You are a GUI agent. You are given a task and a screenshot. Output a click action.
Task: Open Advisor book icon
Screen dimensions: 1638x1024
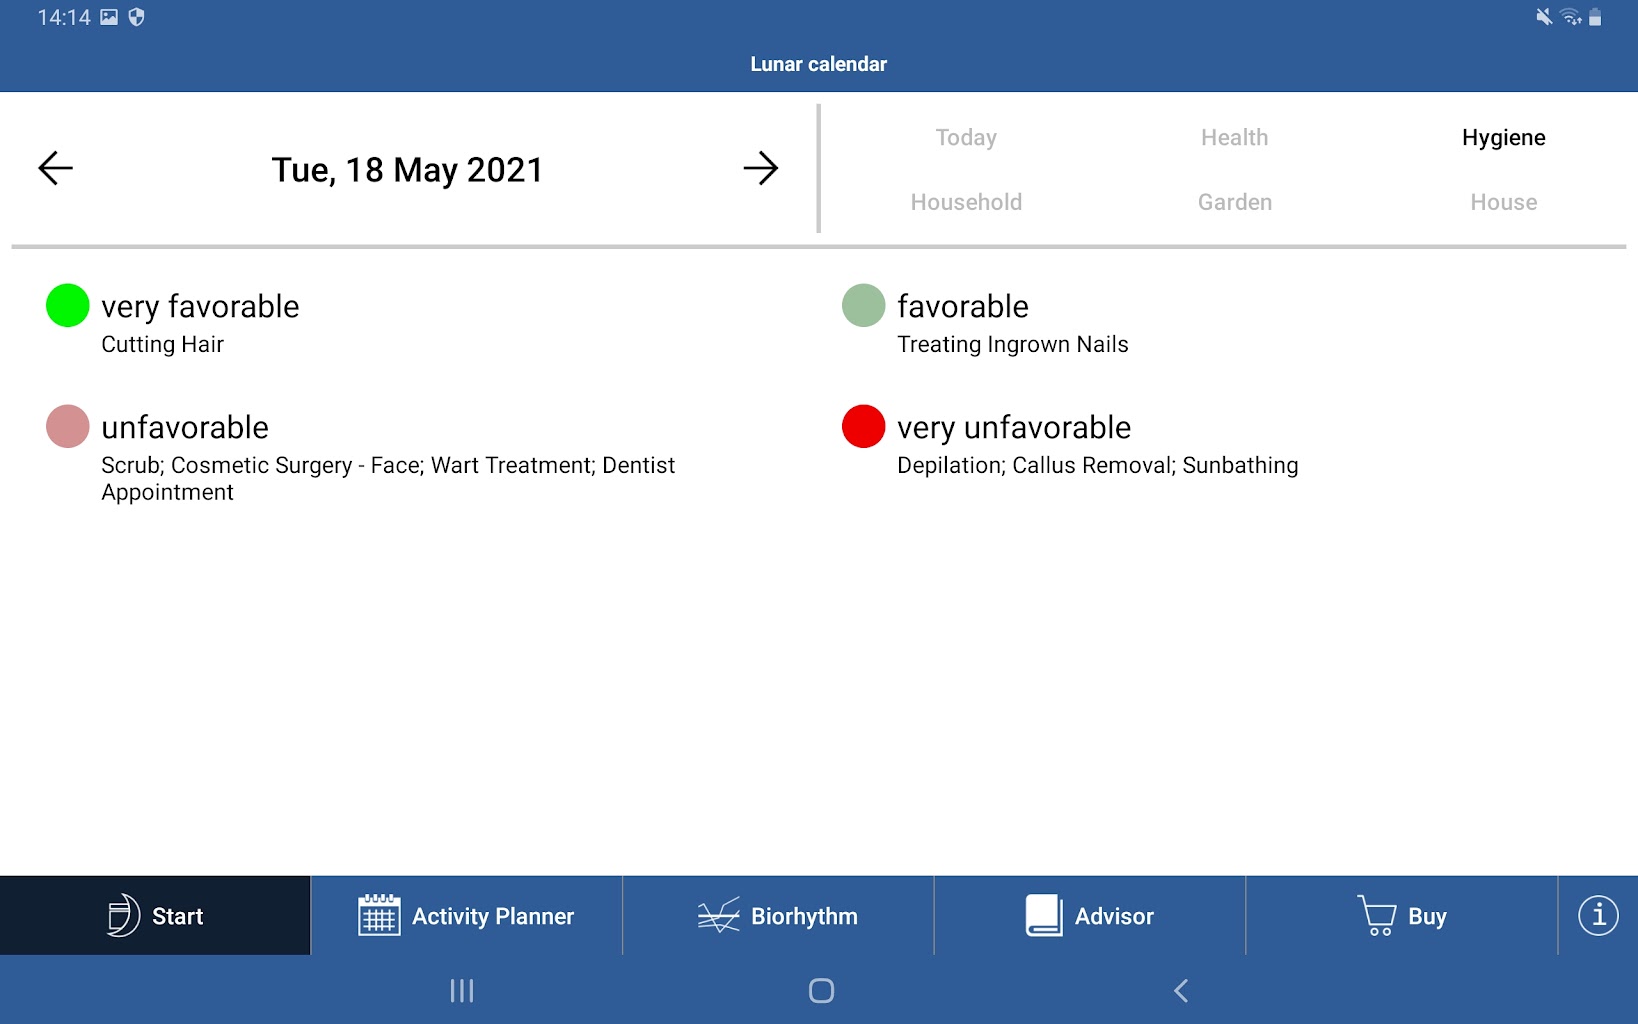point(1043,915)
